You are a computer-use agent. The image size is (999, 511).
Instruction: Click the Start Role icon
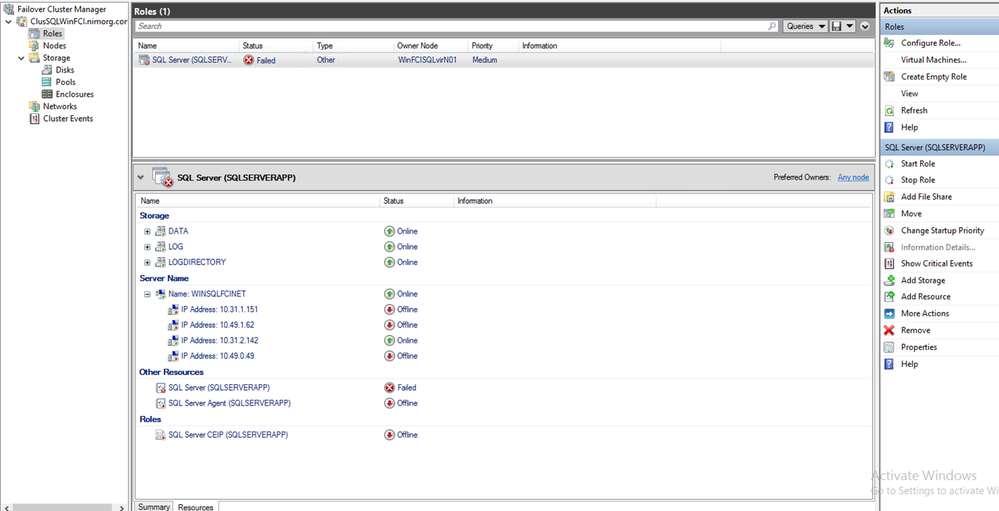(889, 163)
